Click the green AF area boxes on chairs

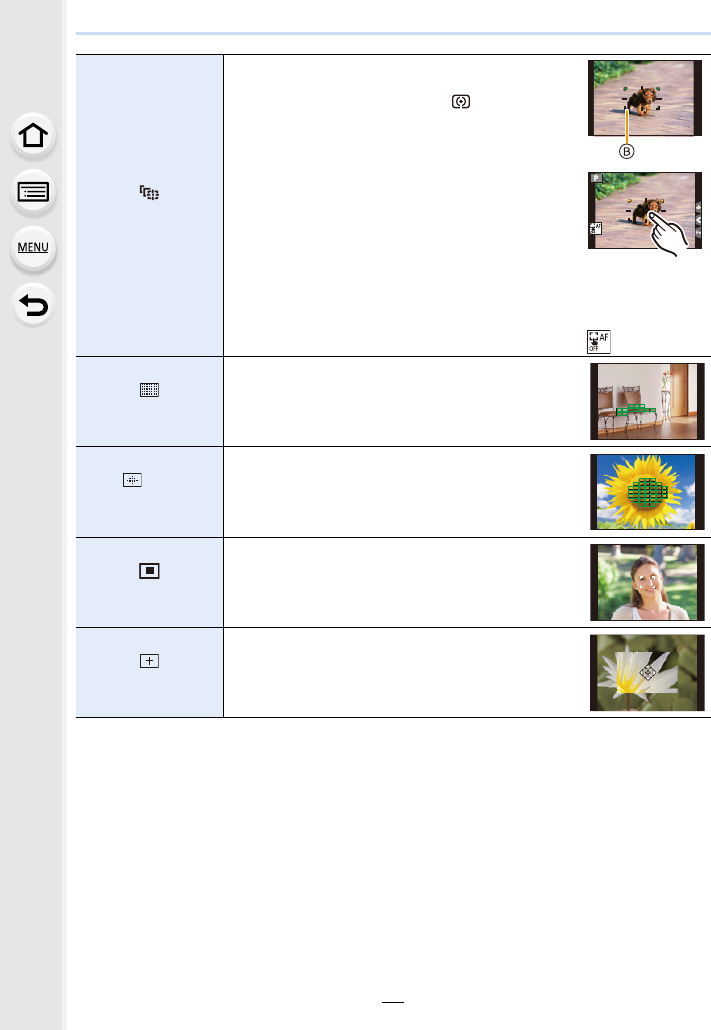coord(635,411)
